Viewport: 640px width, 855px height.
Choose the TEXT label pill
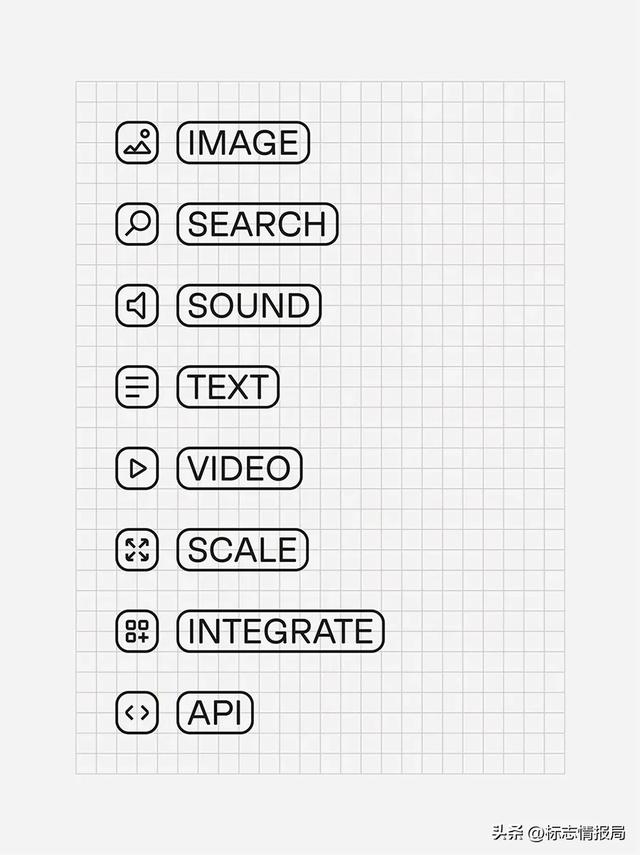pos(228,387)
